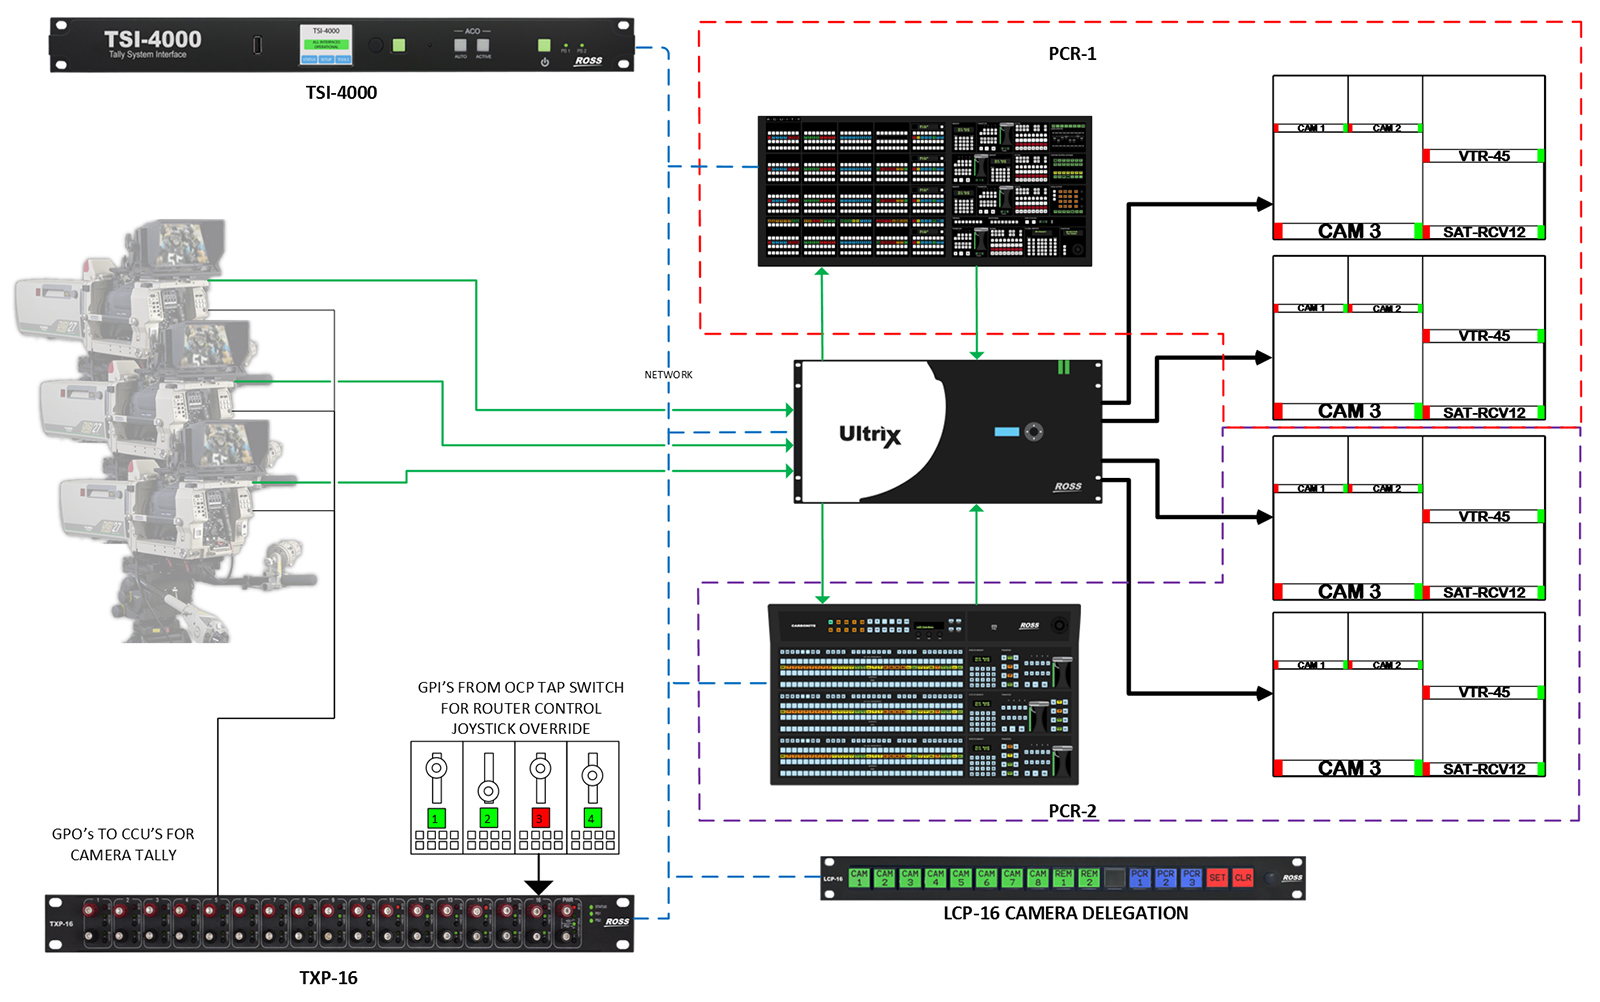
Task: Click the TXP-16 connector numbered 16
Action: pyautogui.click(x=537, y=924)
